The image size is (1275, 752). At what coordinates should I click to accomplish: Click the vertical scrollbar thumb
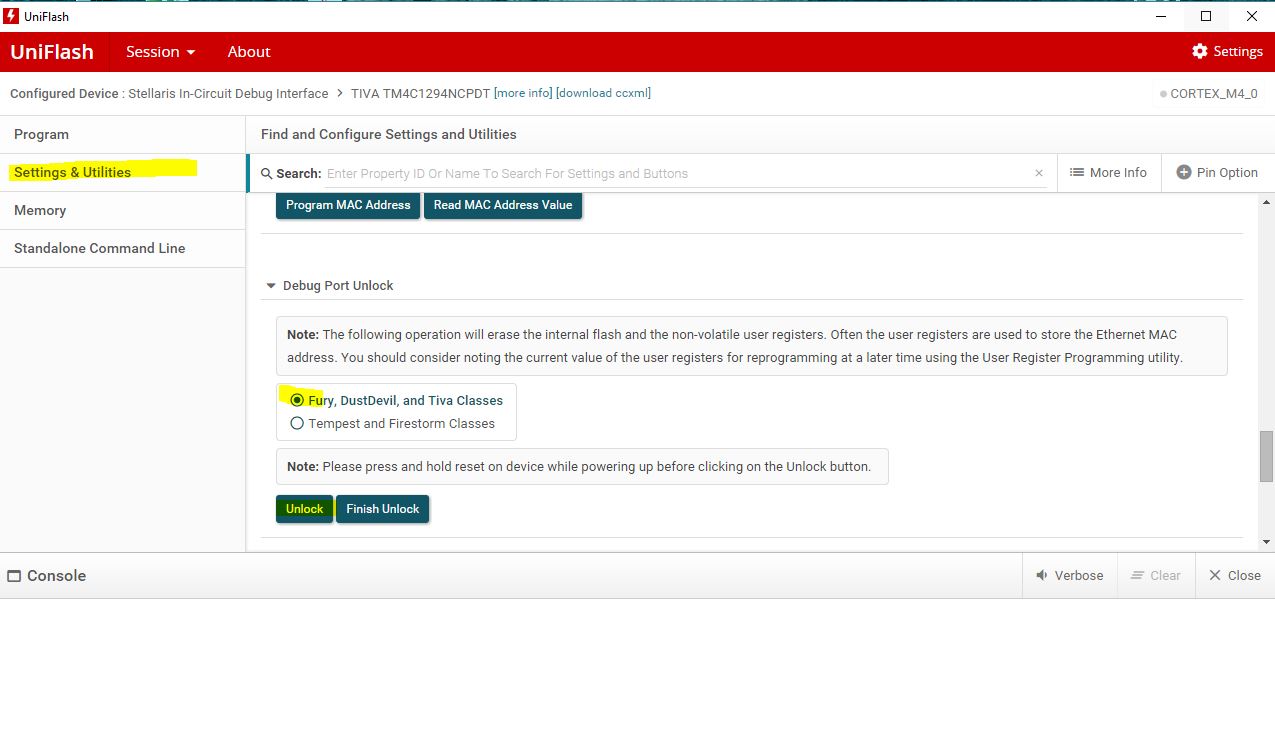1266,457
